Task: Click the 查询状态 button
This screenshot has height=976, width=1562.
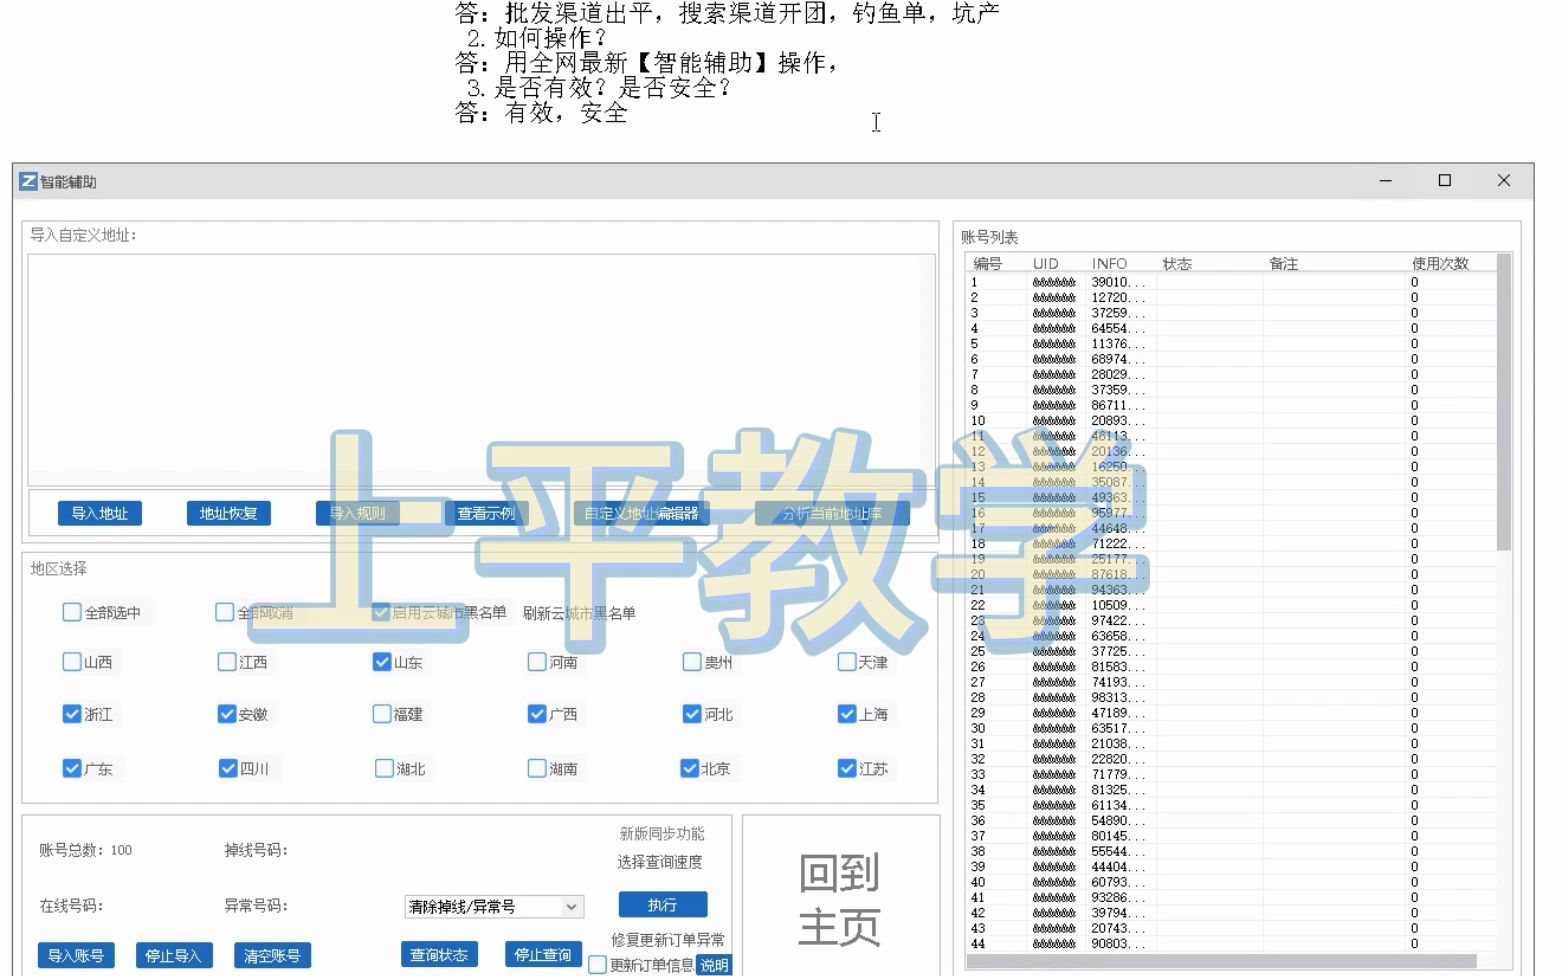Action: point(439,955)
